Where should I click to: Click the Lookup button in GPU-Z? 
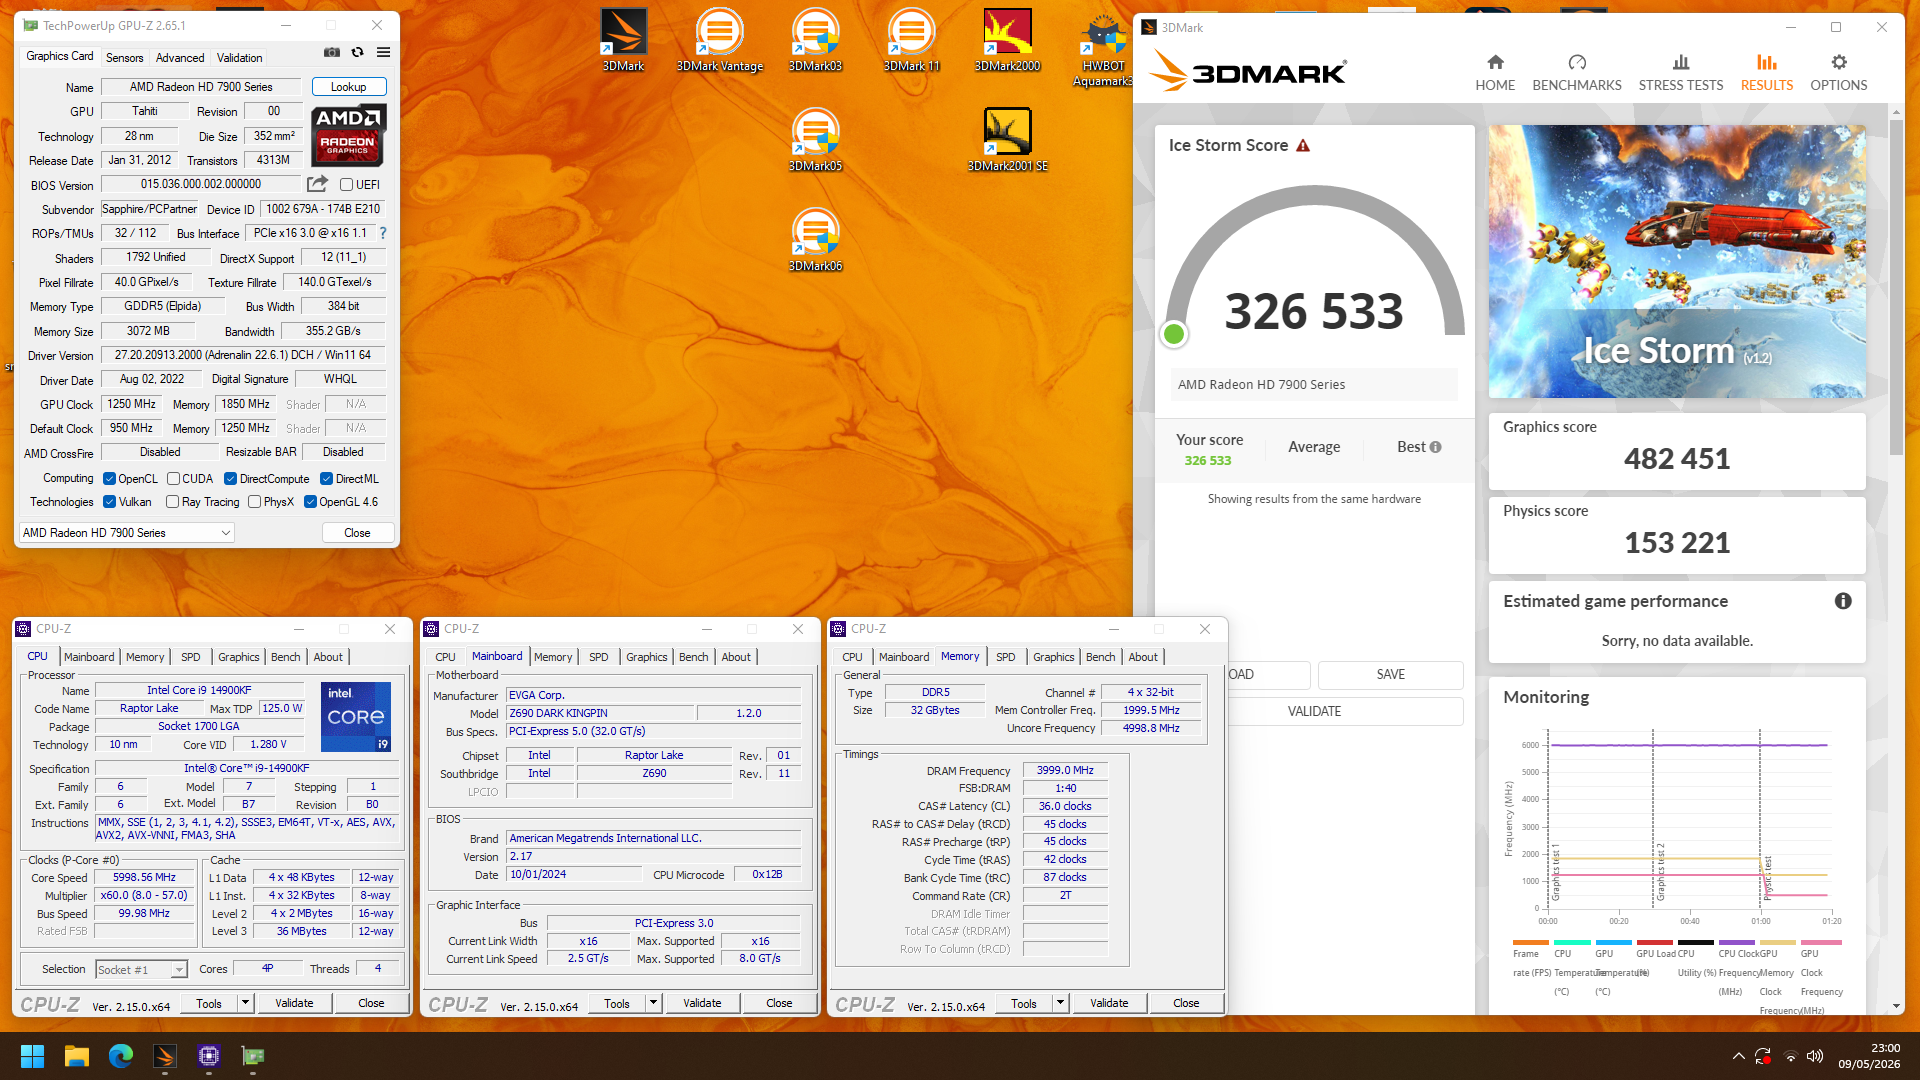coord(349,87)
